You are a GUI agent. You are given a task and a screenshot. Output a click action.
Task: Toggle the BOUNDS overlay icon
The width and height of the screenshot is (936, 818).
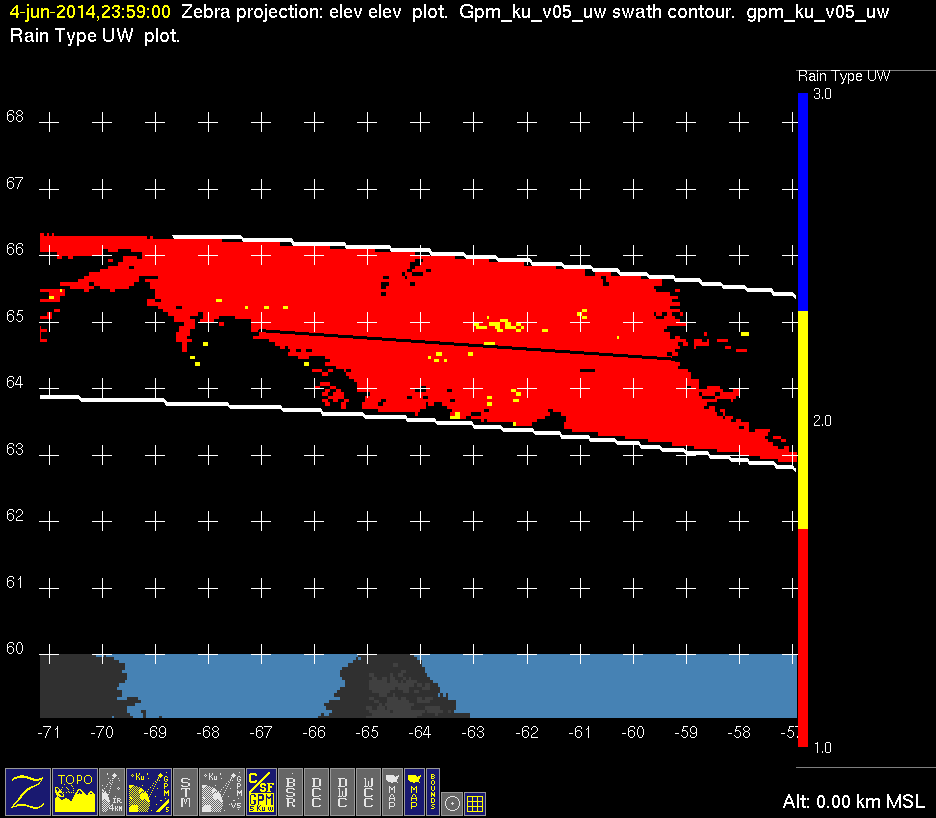click(433, 792)
